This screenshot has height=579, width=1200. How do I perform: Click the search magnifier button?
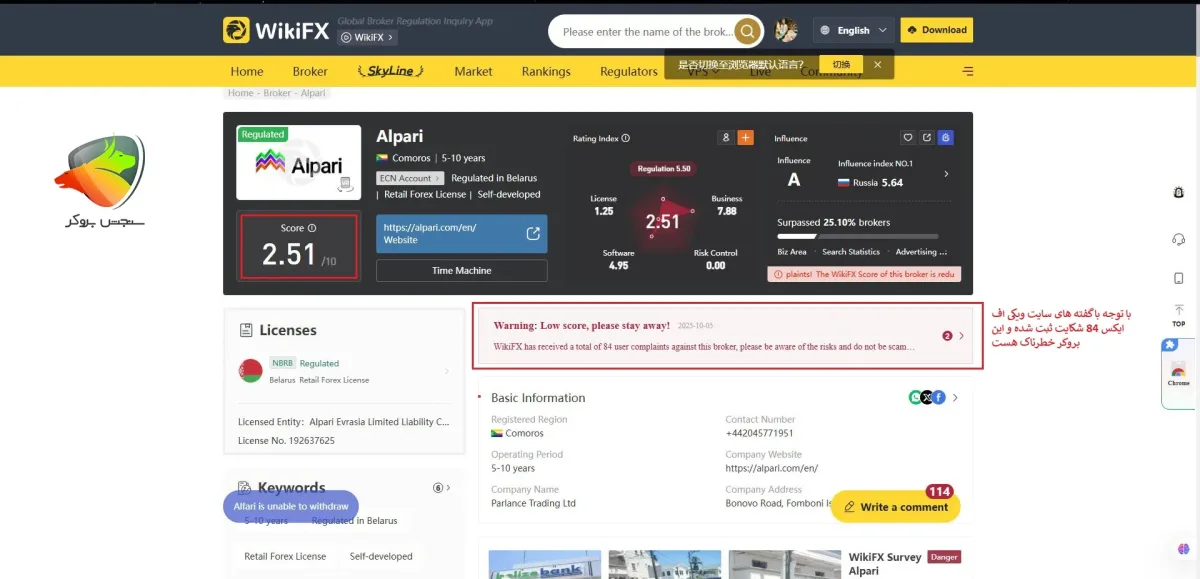click(x=747, y=31)
